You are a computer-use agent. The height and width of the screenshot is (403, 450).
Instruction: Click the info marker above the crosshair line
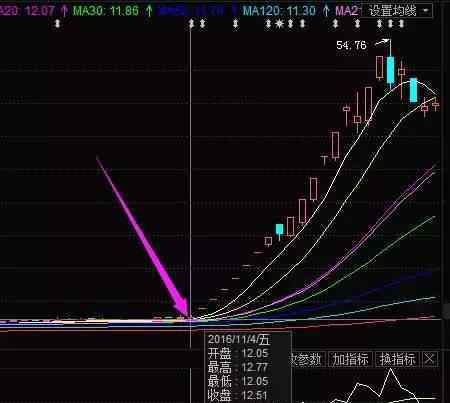pyautogui.click(x=191, y=24)
